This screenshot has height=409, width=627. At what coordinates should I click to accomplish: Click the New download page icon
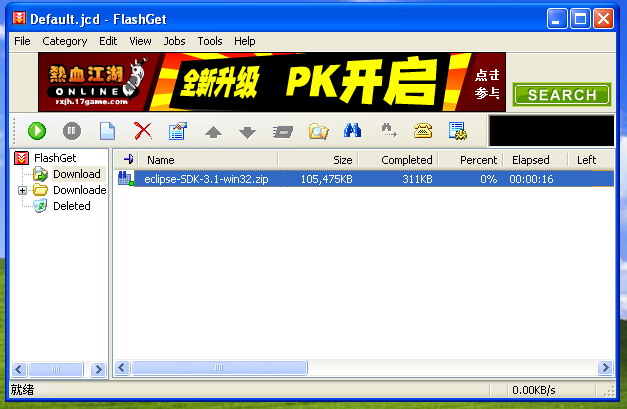tap(107, 131)
